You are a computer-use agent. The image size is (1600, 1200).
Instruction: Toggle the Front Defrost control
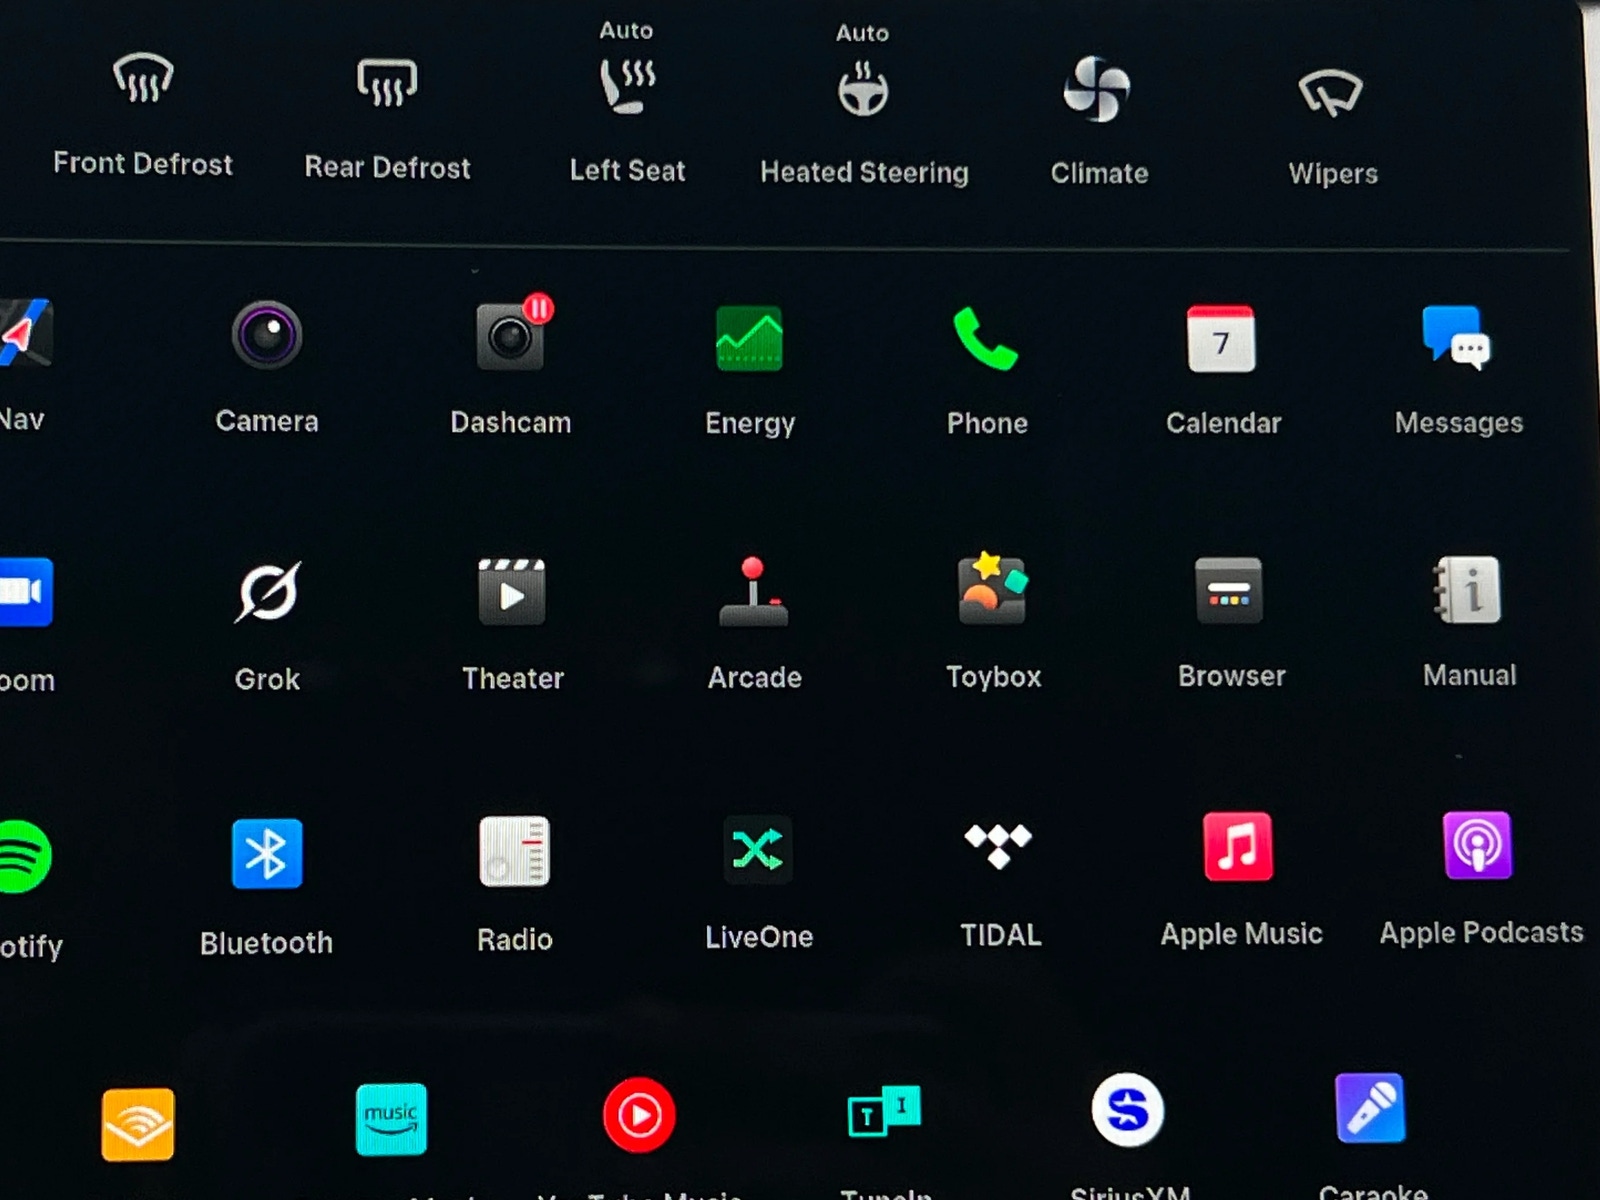pos(143,80)
